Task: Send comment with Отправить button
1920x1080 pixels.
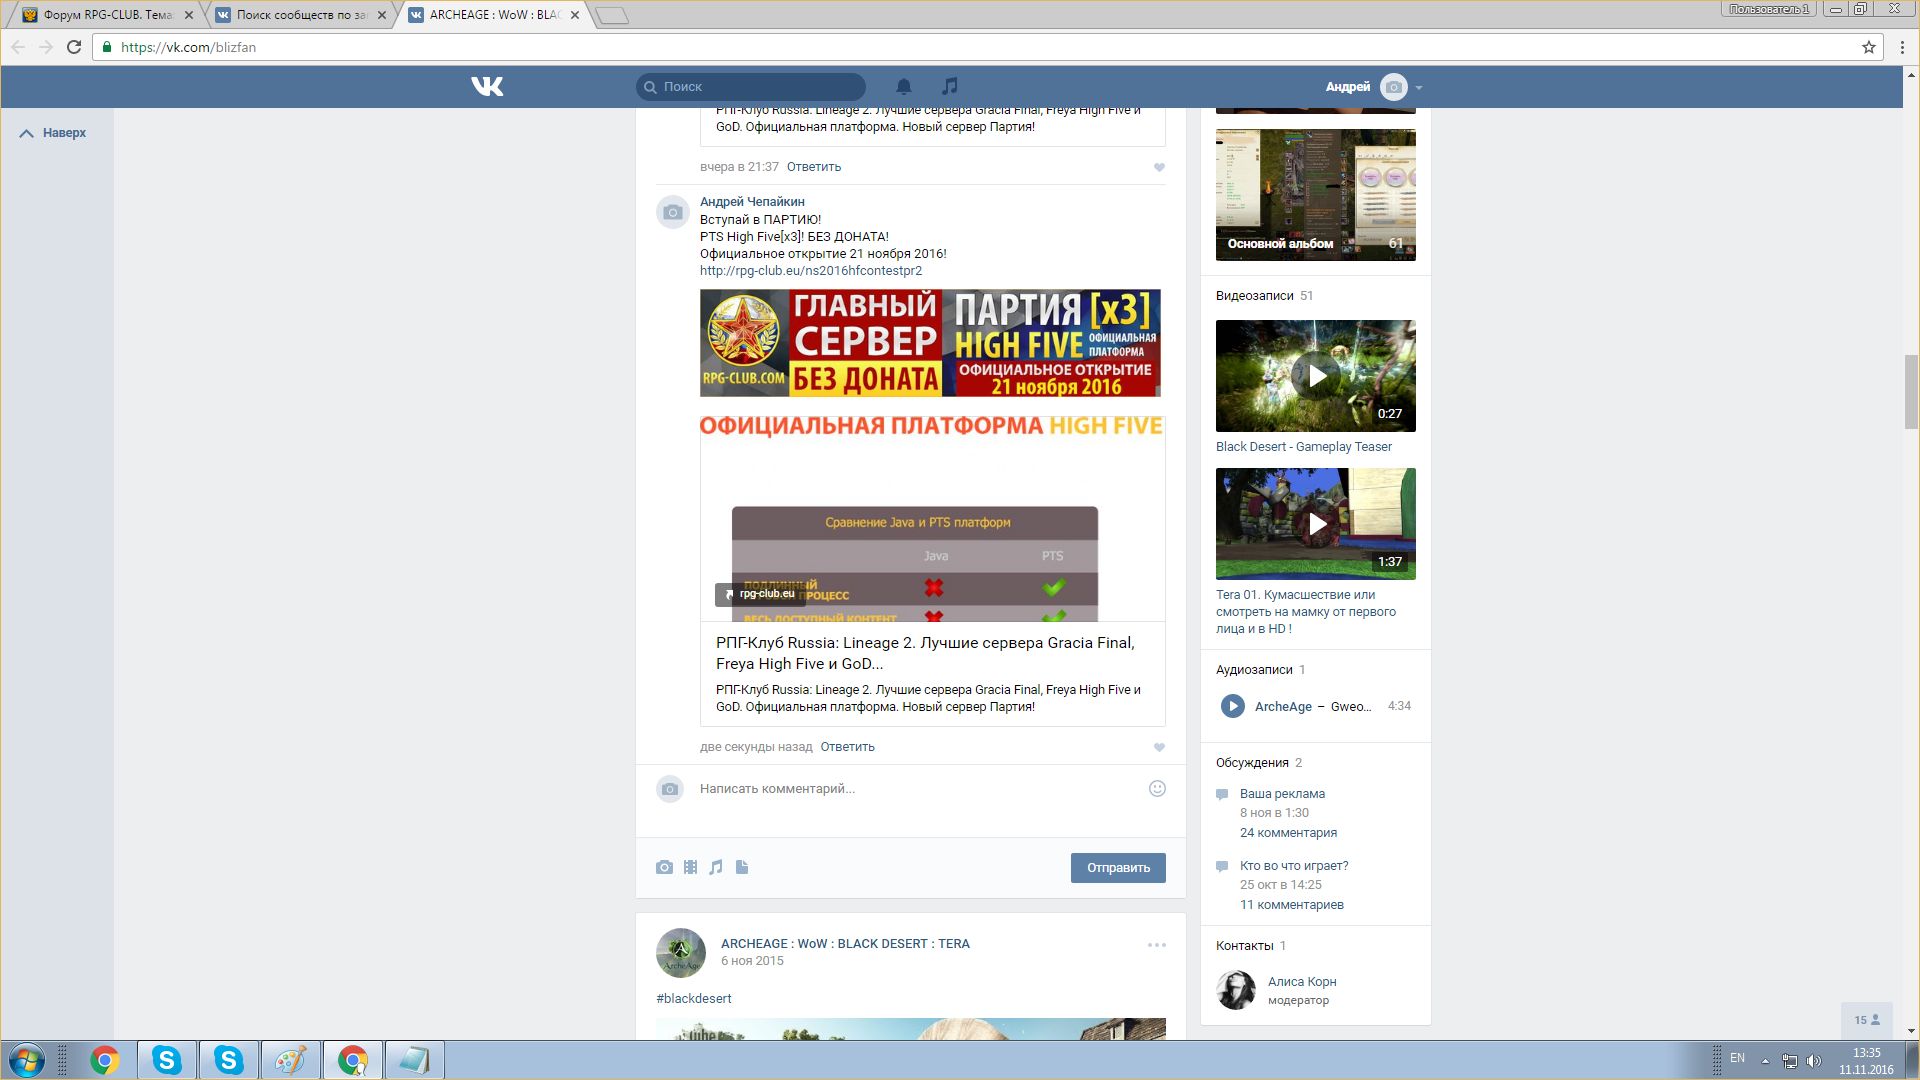Action: 1118,868
